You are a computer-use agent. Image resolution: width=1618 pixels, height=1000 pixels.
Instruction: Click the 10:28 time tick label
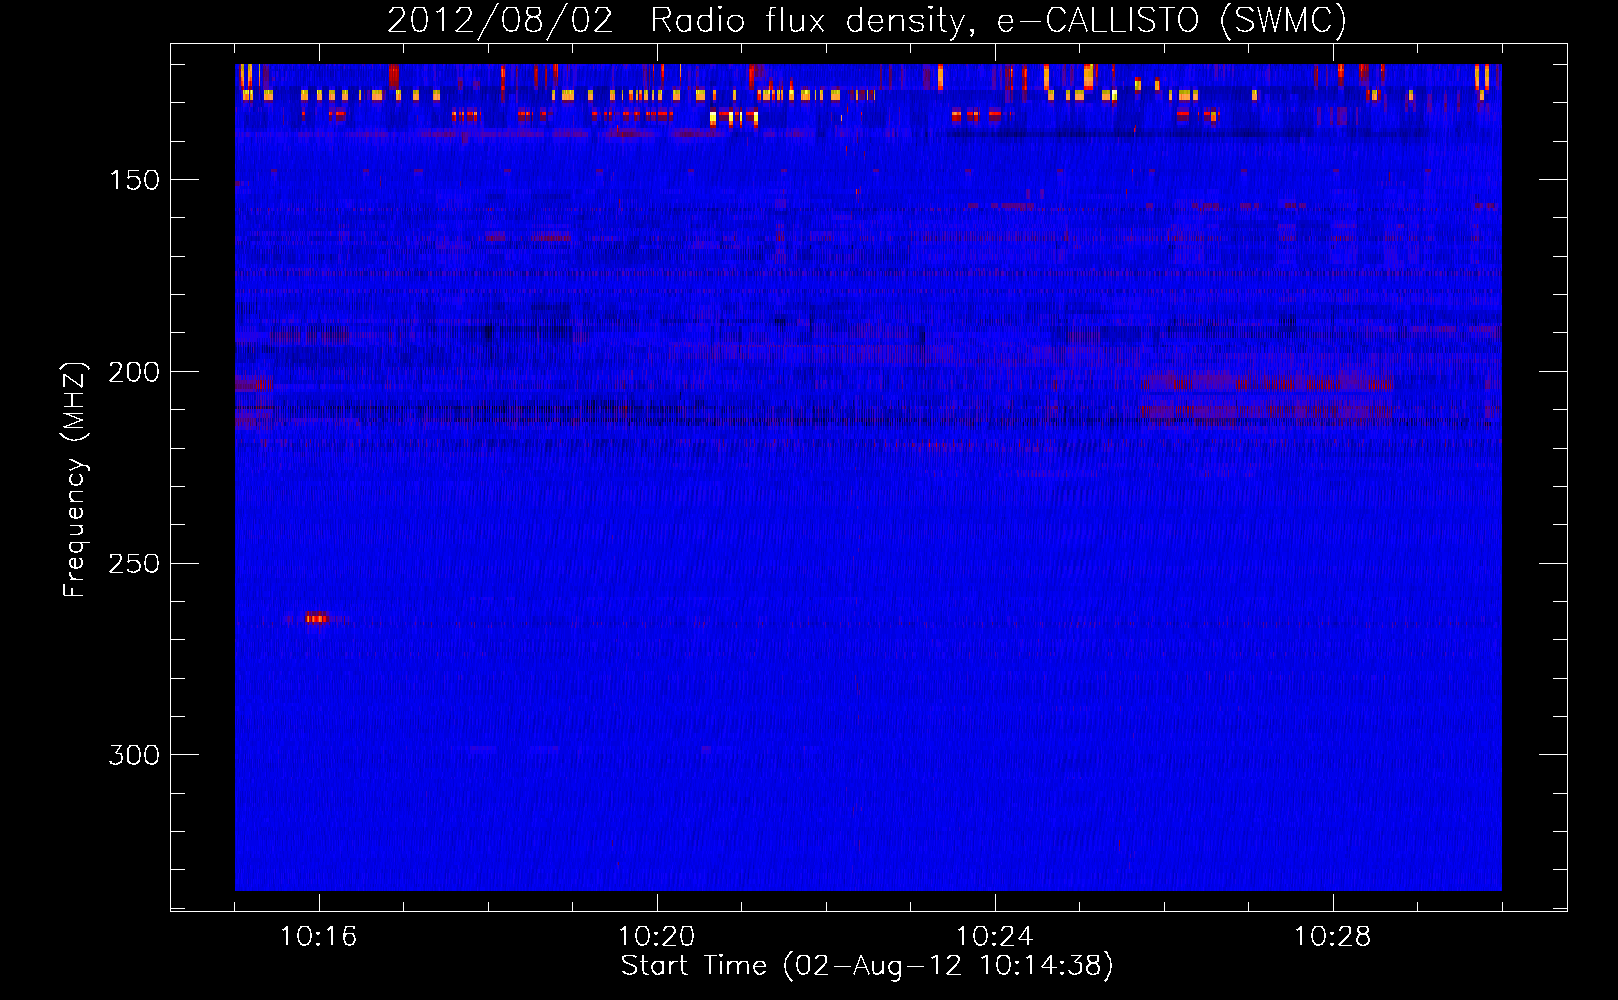1333,937
